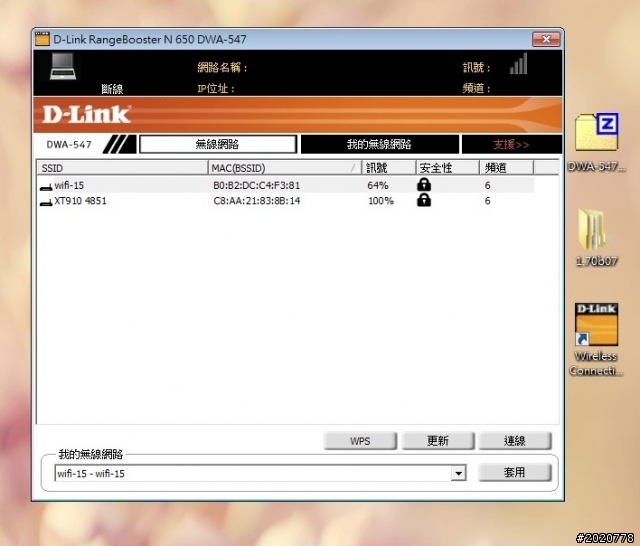
Task: Sort the list by 訊號 column header
Action: [389, 168]
